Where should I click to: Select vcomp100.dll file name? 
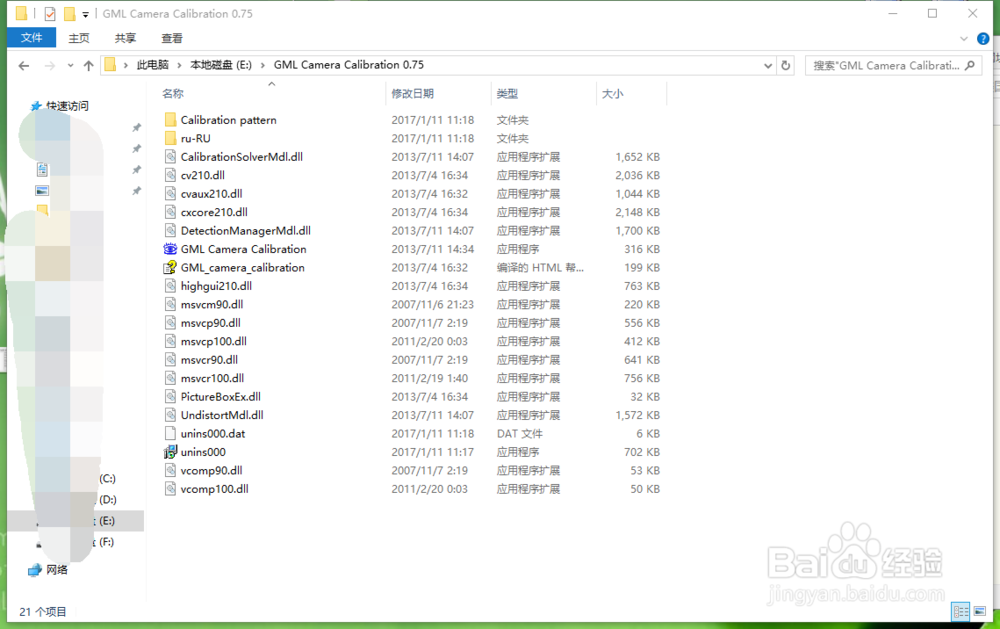click(214, 489)
